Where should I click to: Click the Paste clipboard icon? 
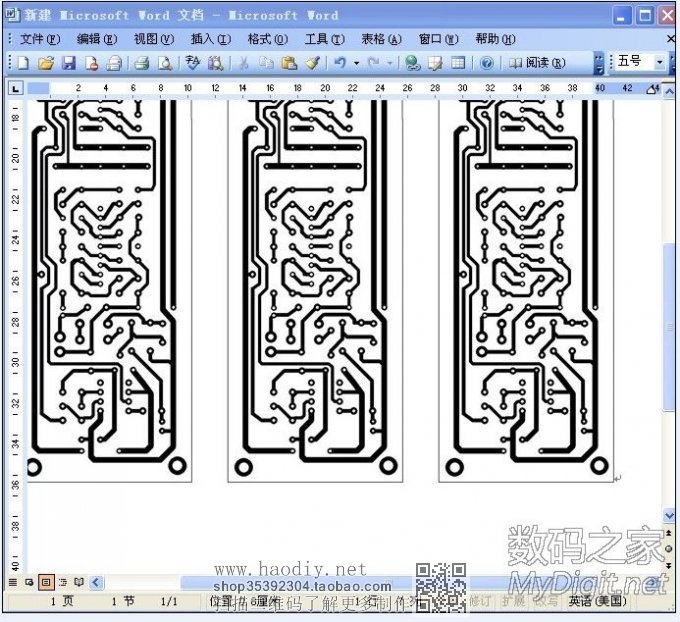(289, 63)
